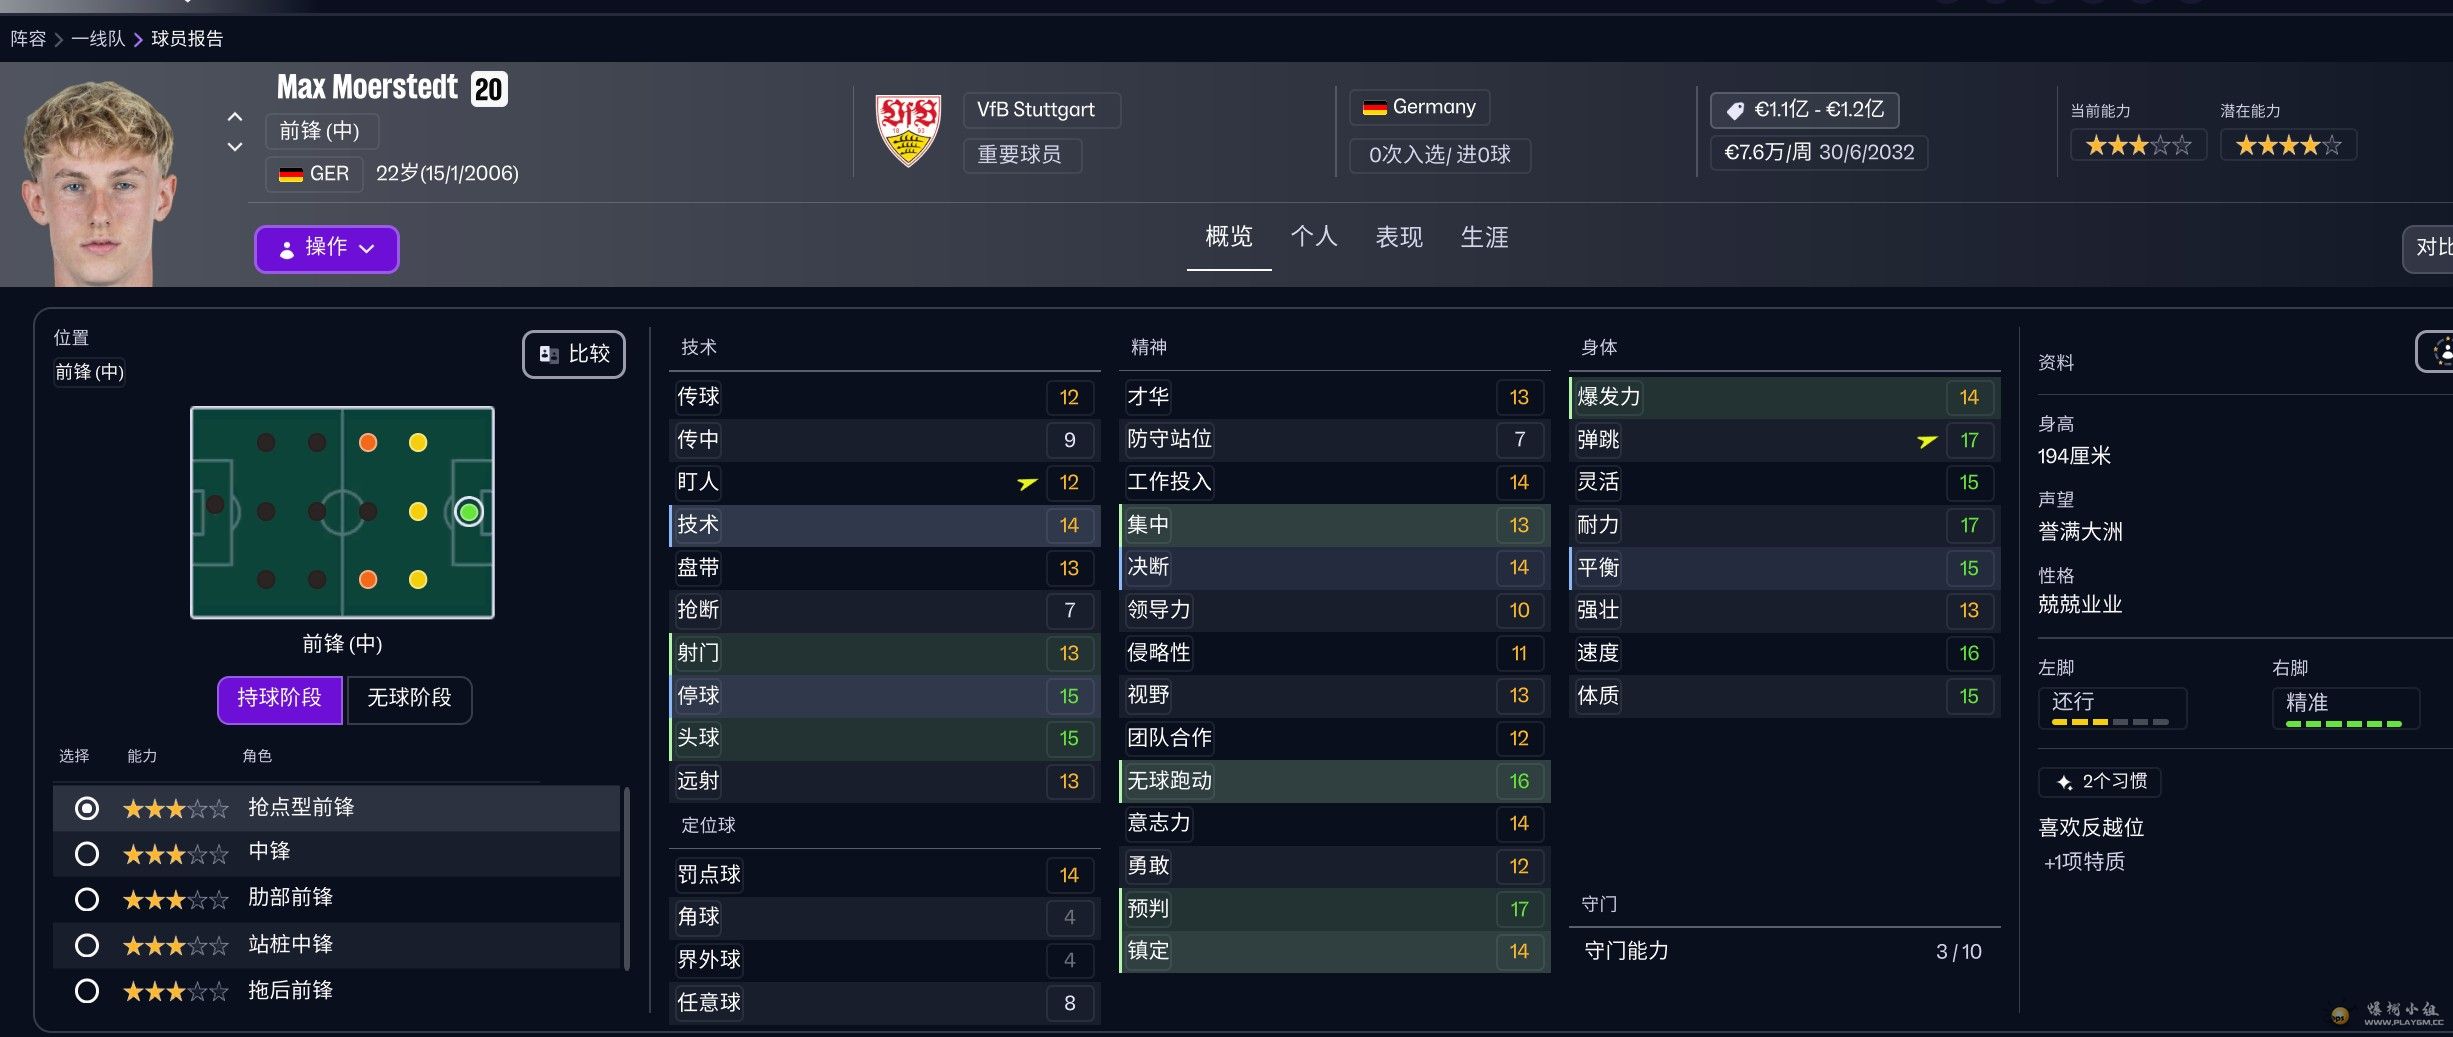This screenshot has height=1037, width=2453.
Task: Click the German flag next to GER
Action: (x=291, y=174)
